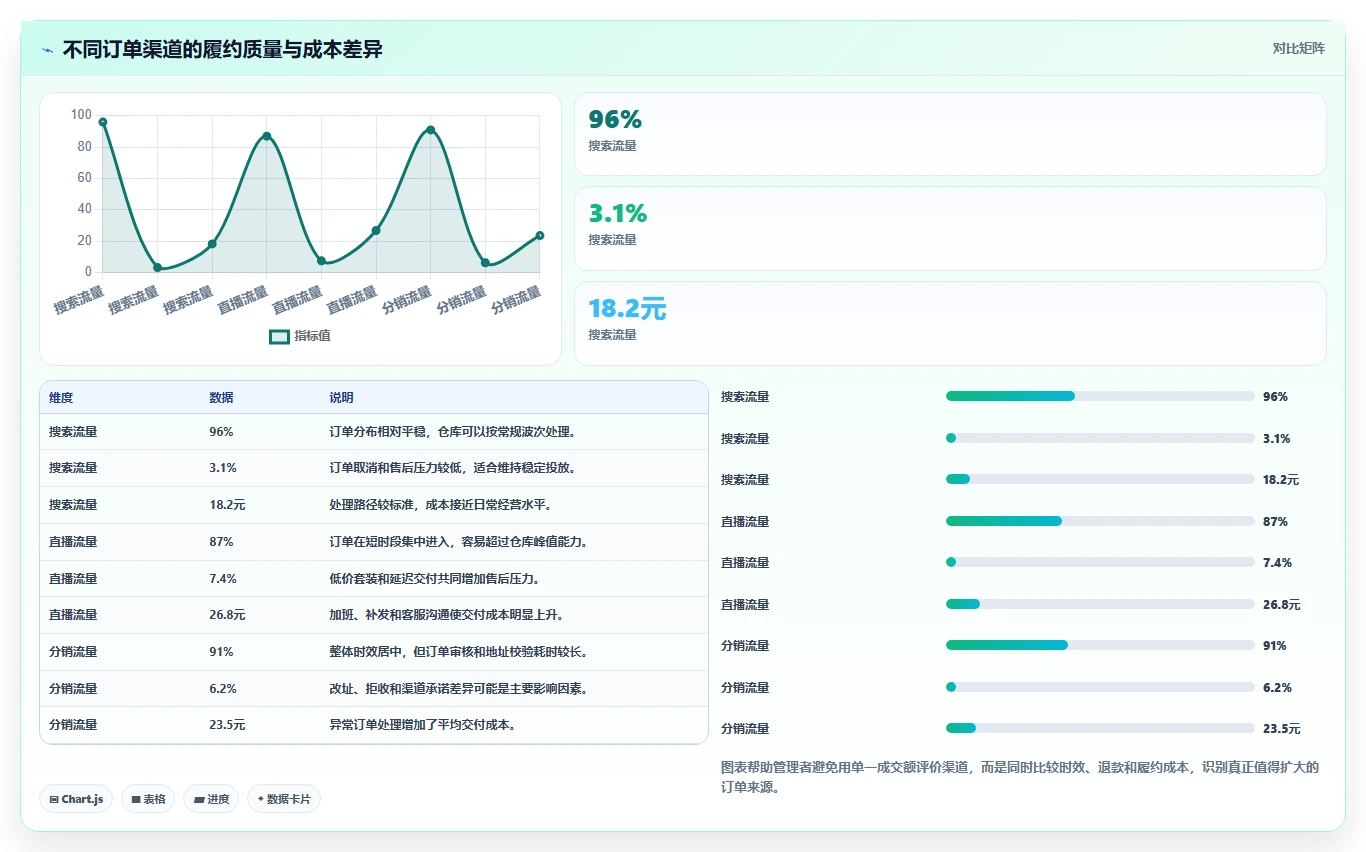Open the 96% 搜索流量 summary card
The width and height of the screenshot is (1366, 852).
click(x=950, y=134)
